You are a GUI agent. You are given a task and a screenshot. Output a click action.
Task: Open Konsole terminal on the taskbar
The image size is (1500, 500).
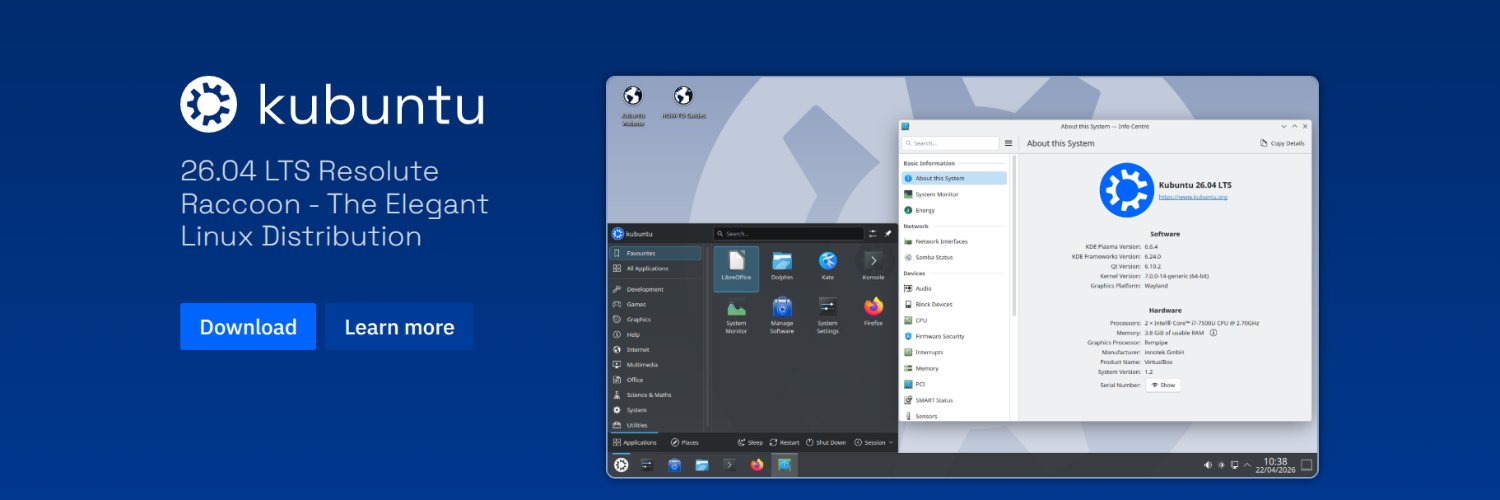click(730, 465)
